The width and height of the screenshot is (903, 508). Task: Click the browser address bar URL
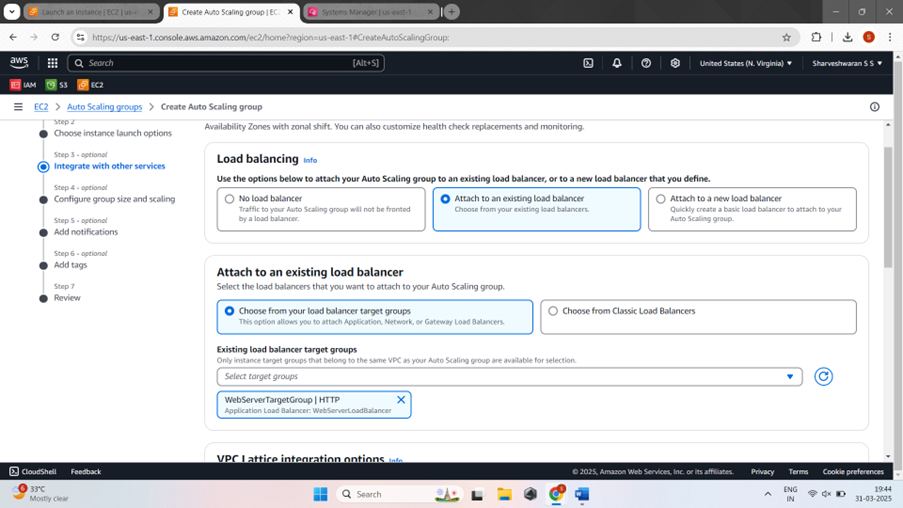[271, 37]
